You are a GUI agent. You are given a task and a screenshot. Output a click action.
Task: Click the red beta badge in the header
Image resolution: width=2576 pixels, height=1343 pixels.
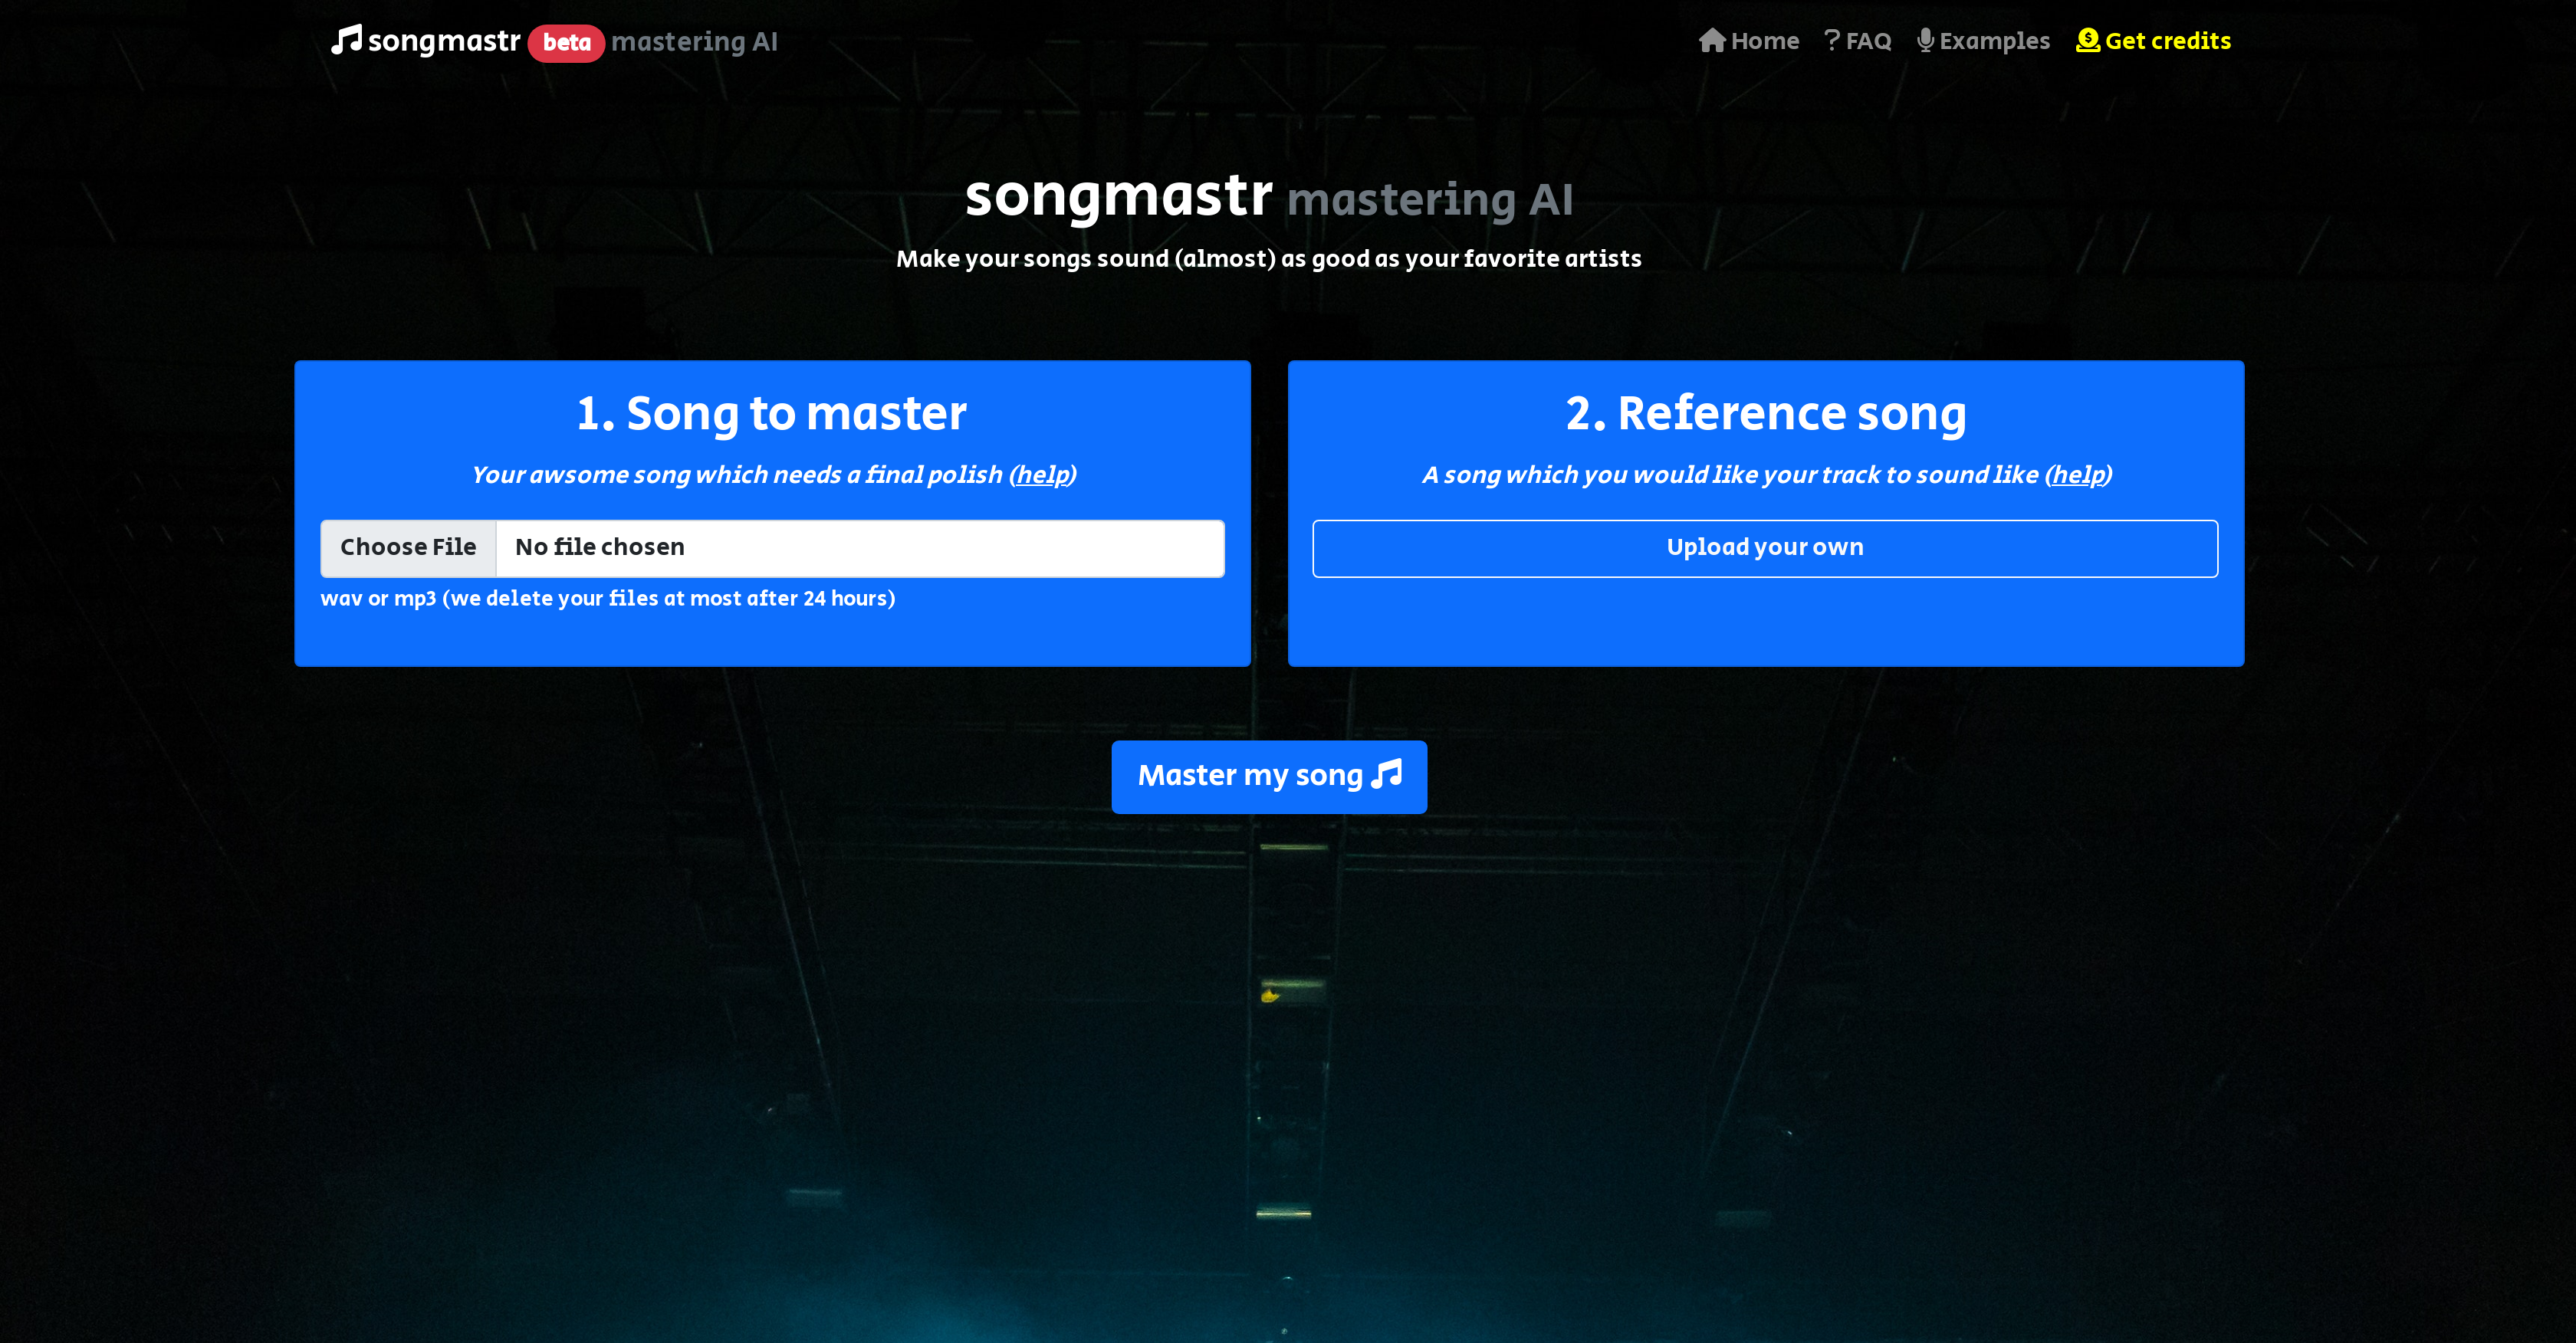pyautogui.click(x=567, y=42)
